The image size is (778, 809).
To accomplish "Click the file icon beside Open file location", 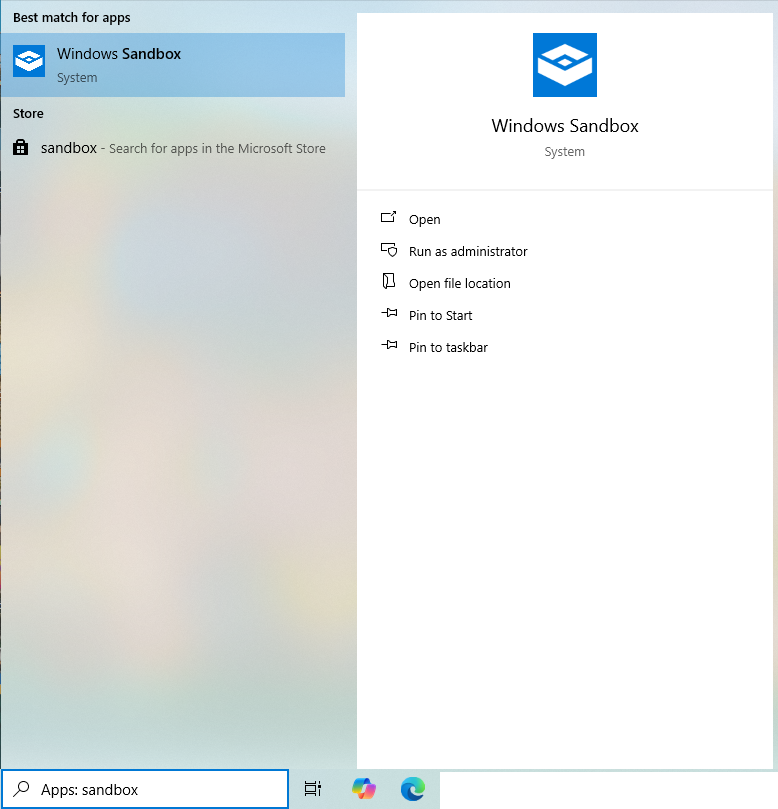I will tap(388, 281).
